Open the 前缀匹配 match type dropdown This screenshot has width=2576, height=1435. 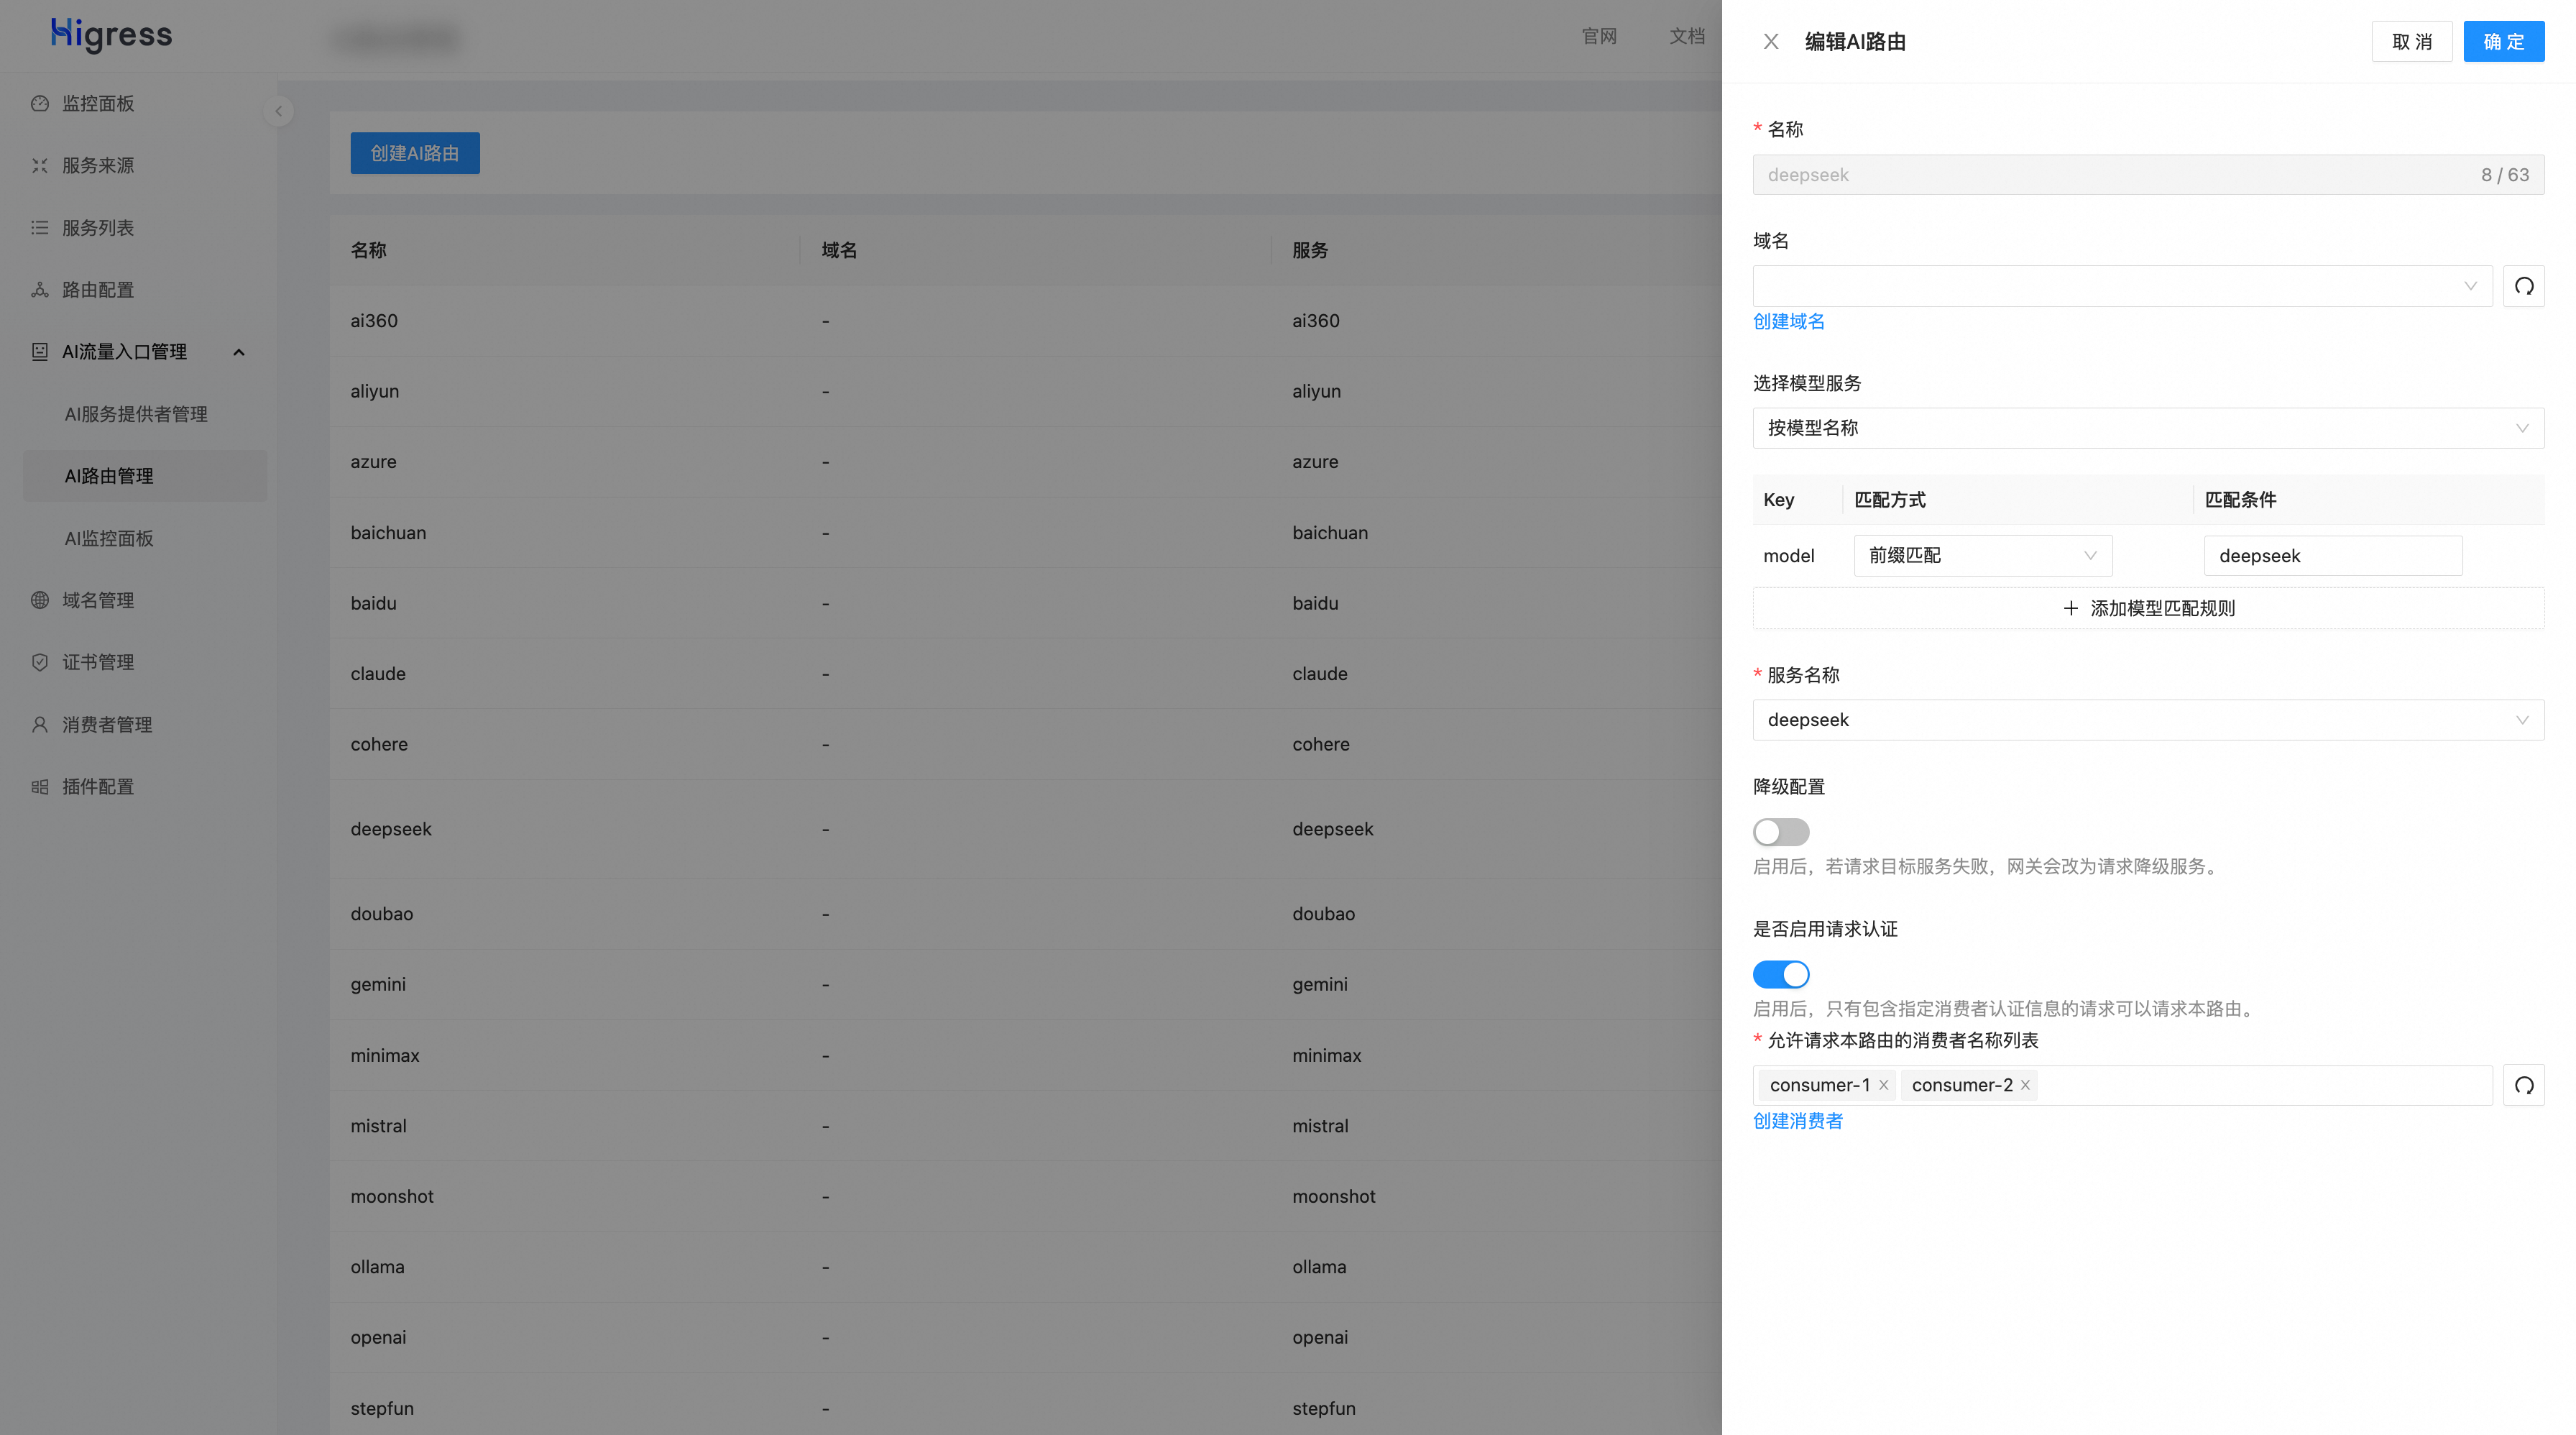(1982, 556)
